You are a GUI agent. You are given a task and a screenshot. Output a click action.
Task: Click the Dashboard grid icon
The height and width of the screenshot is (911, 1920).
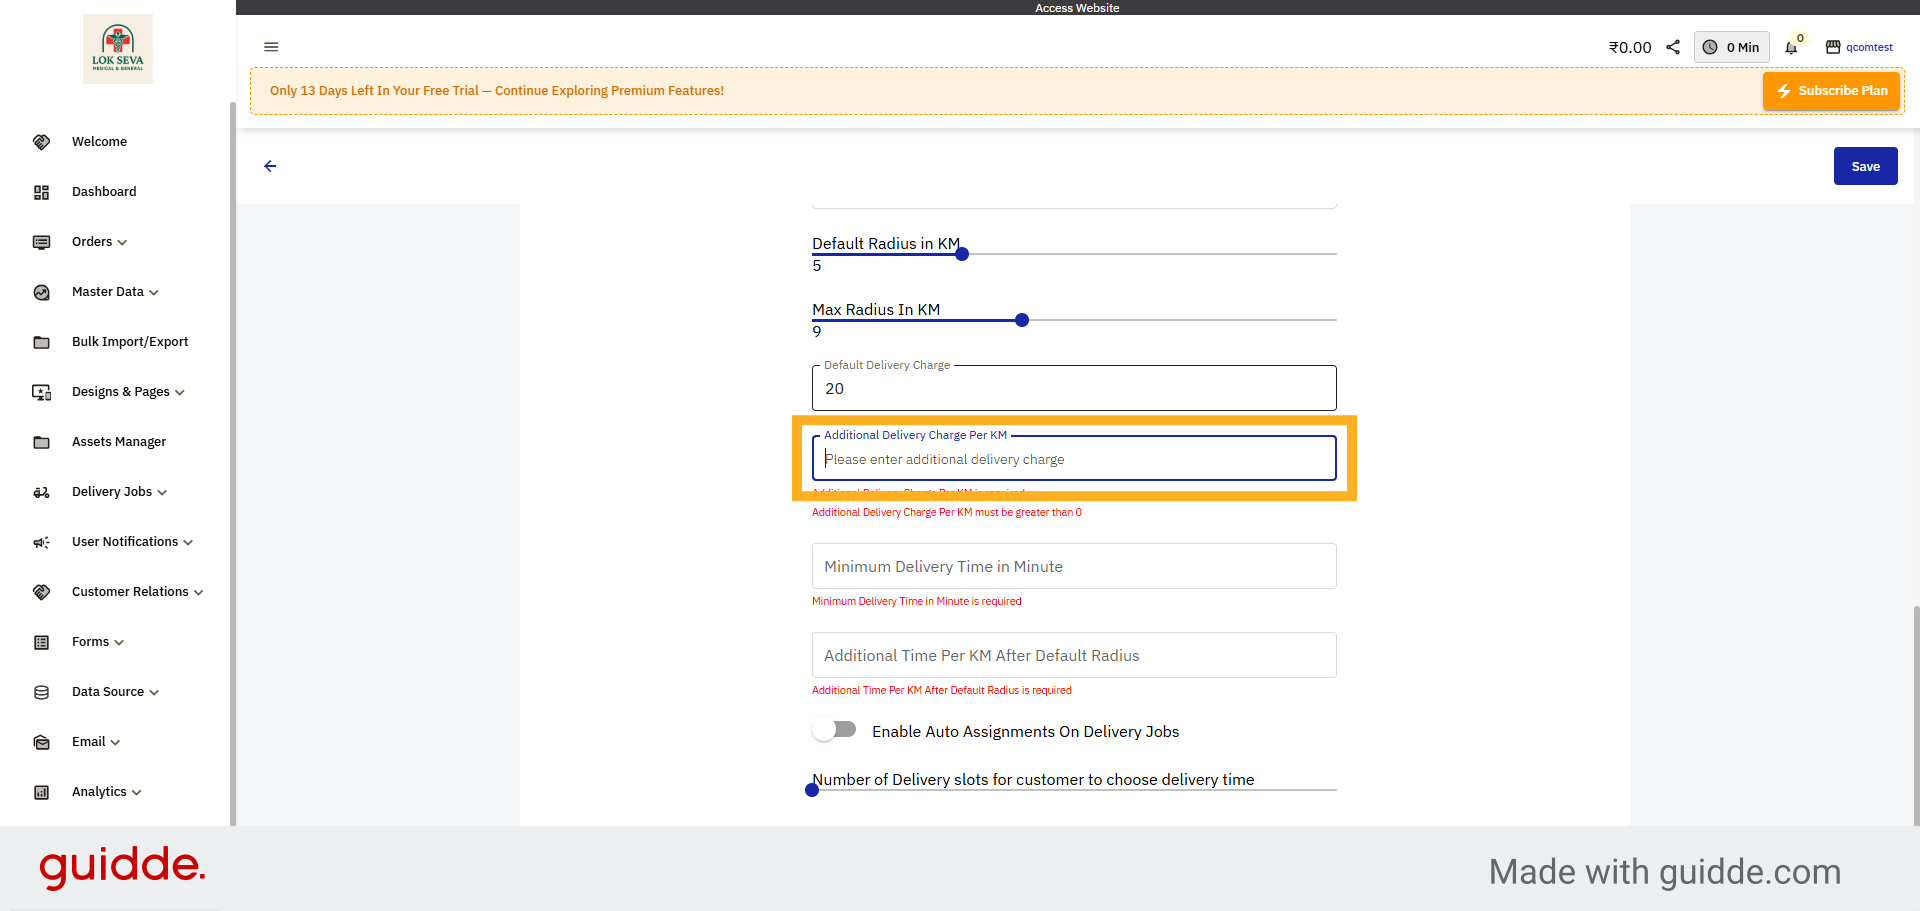point(41,192)
